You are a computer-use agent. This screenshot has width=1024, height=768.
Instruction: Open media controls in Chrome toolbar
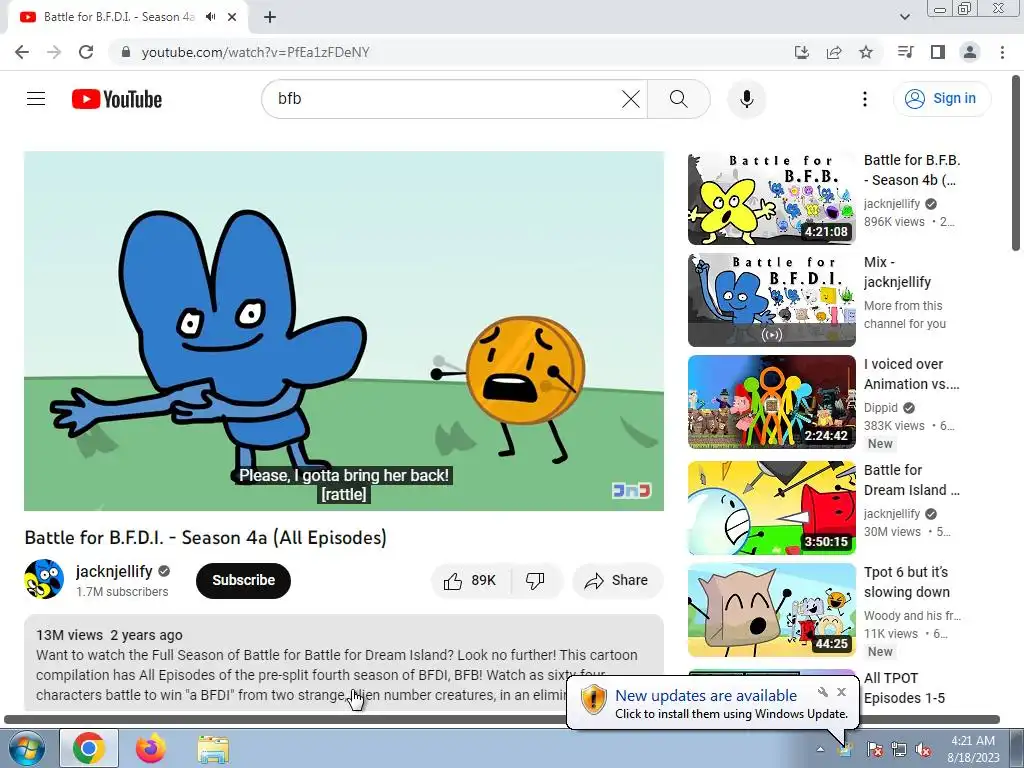(906, 52)
